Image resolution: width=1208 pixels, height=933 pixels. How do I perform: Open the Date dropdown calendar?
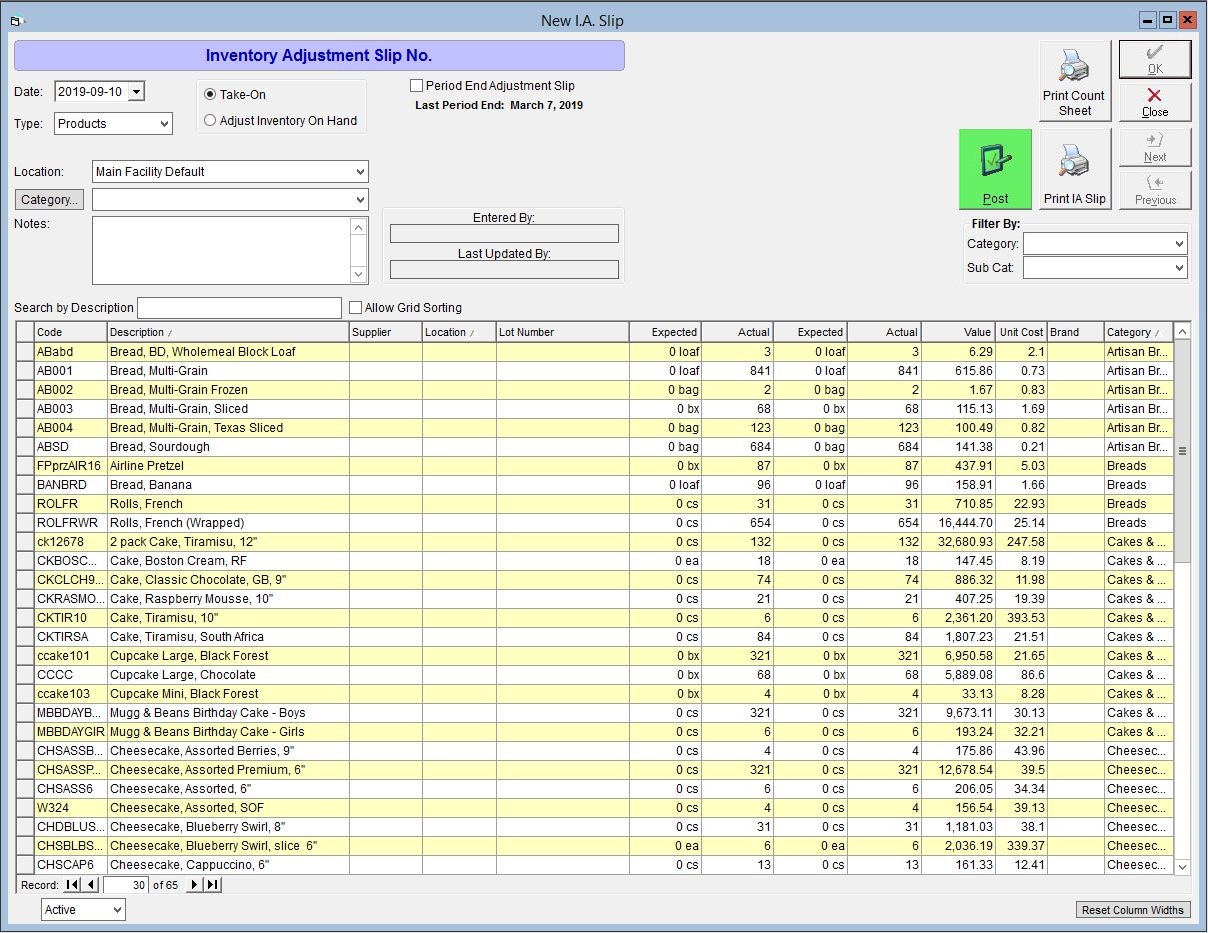coord(136,92)
